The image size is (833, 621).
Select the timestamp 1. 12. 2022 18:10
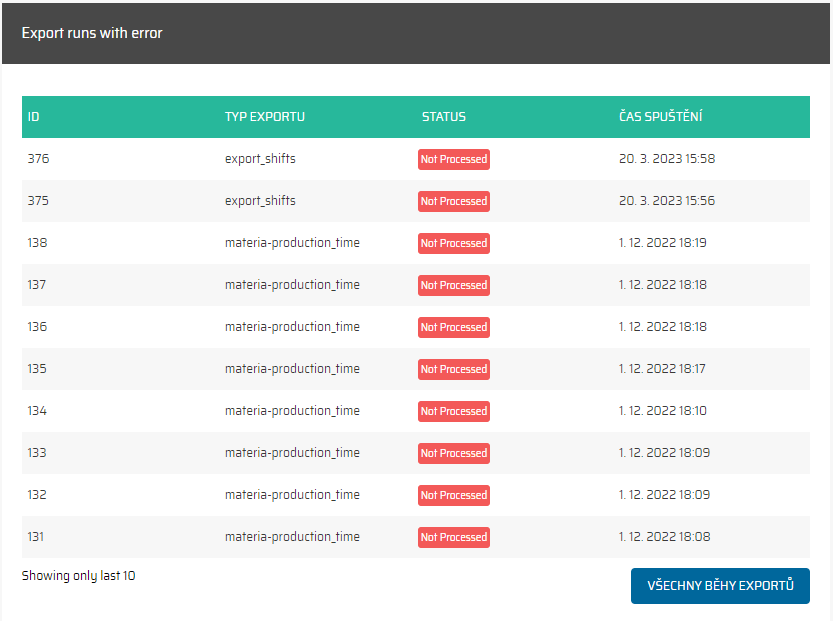point(663,411)
